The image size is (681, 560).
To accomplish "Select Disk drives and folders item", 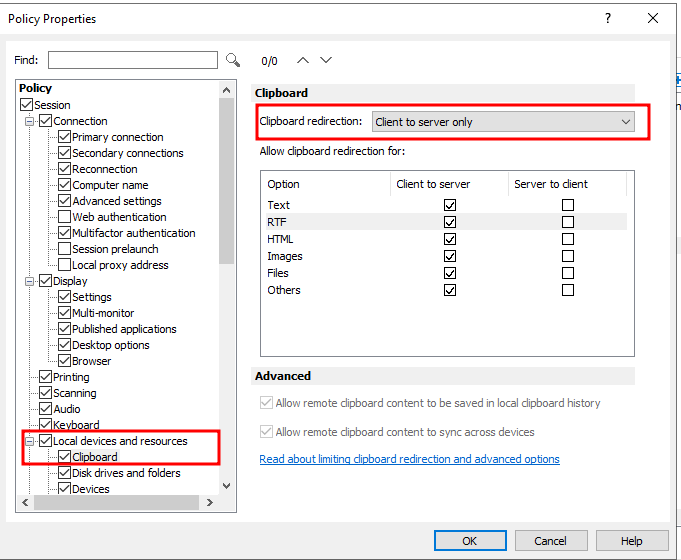I will click(x=127, y=473).
